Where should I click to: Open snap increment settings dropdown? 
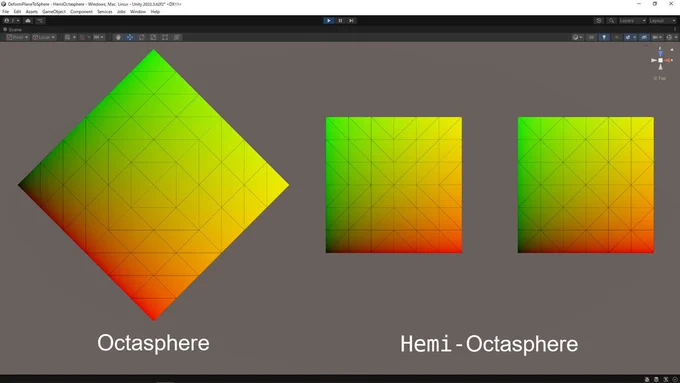(99, 37)
